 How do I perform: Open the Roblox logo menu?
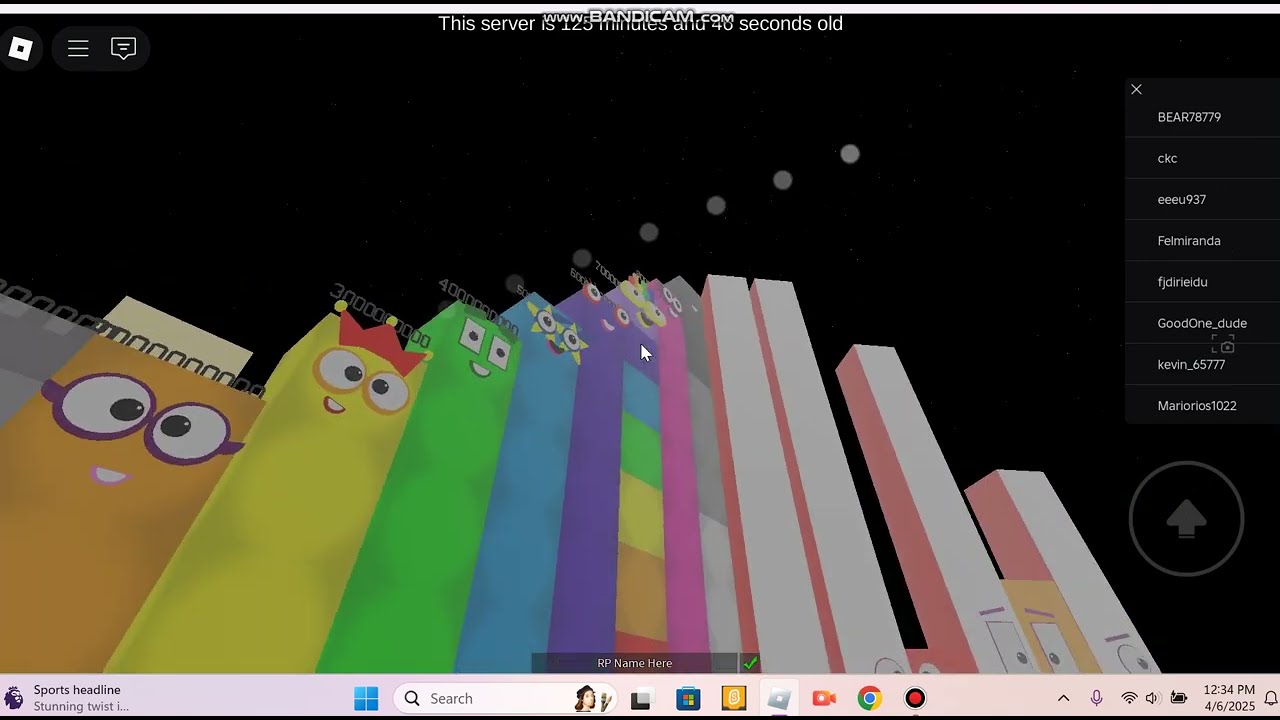coord(20,48)
